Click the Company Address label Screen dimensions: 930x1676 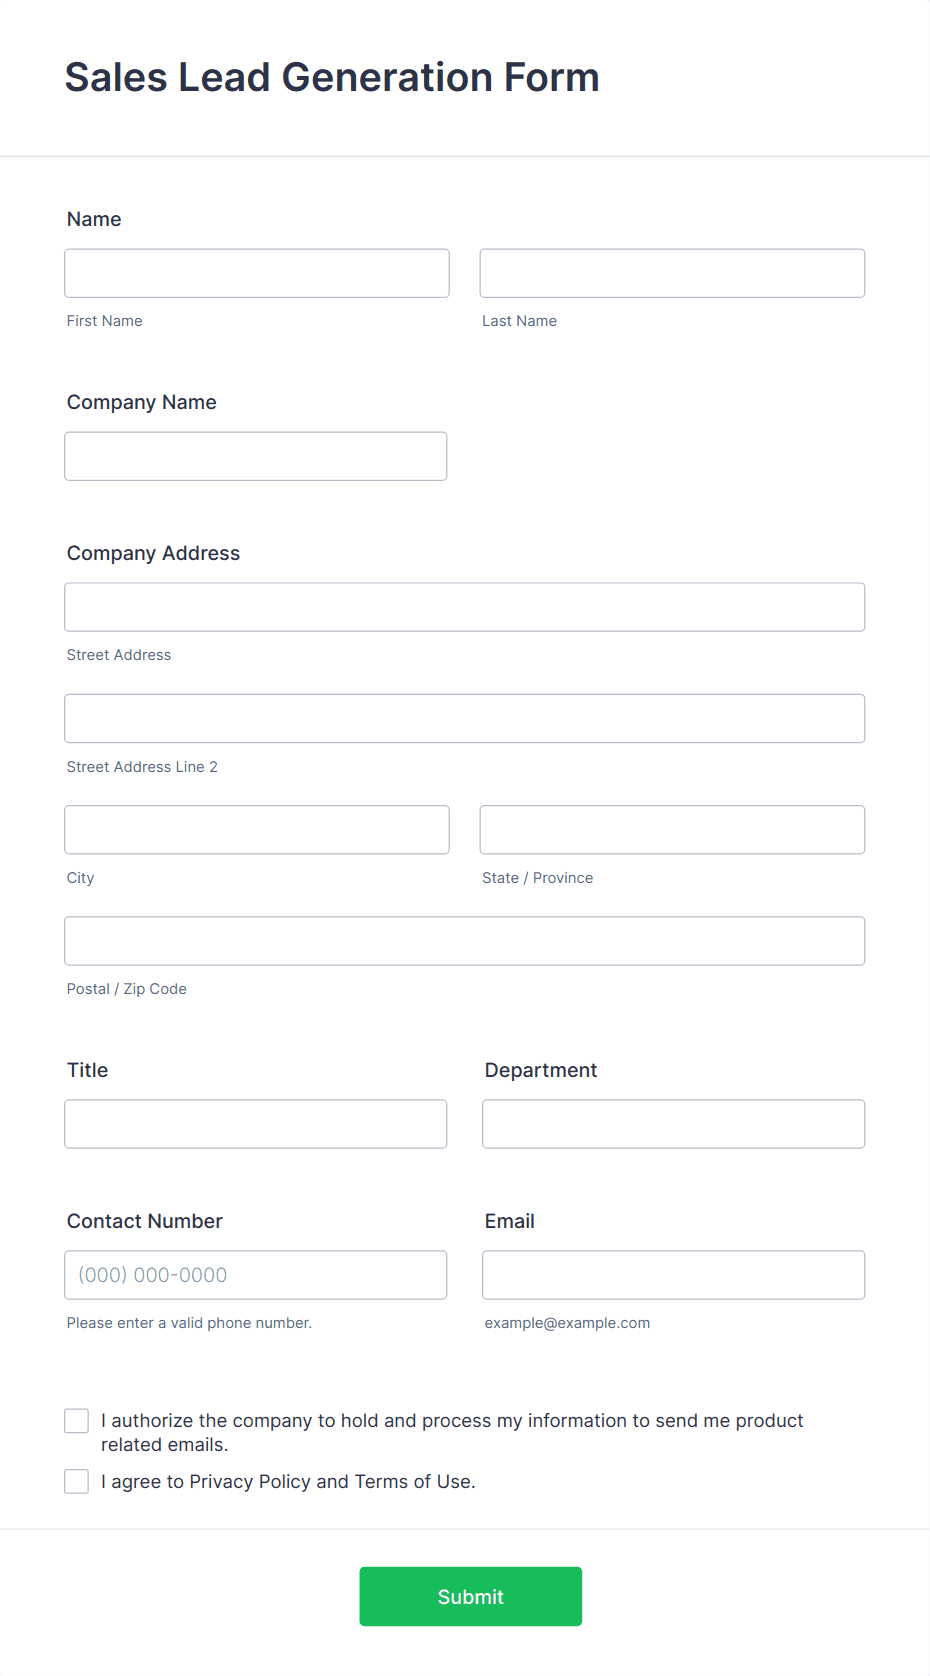[153, 553]
